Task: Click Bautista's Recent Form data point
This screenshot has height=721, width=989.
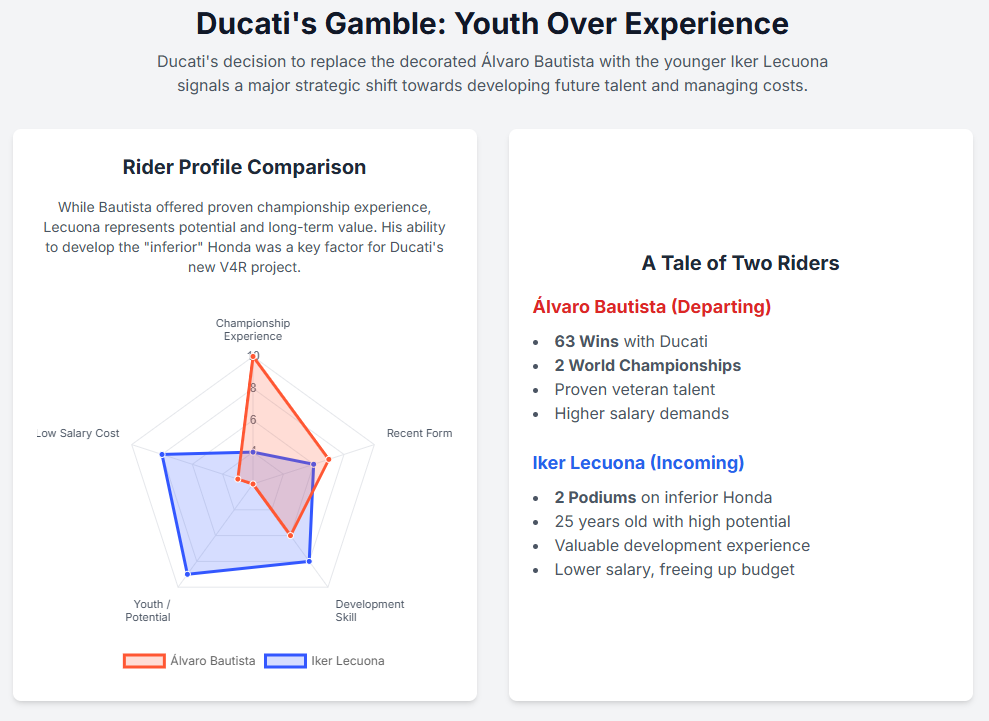Action: (x=329, y=458)
